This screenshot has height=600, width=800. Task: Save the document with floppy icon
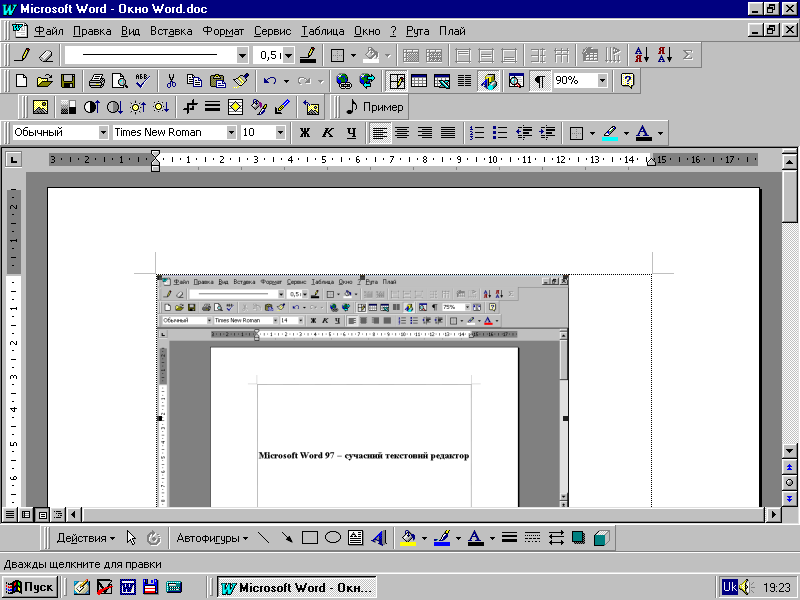point(68,81)
